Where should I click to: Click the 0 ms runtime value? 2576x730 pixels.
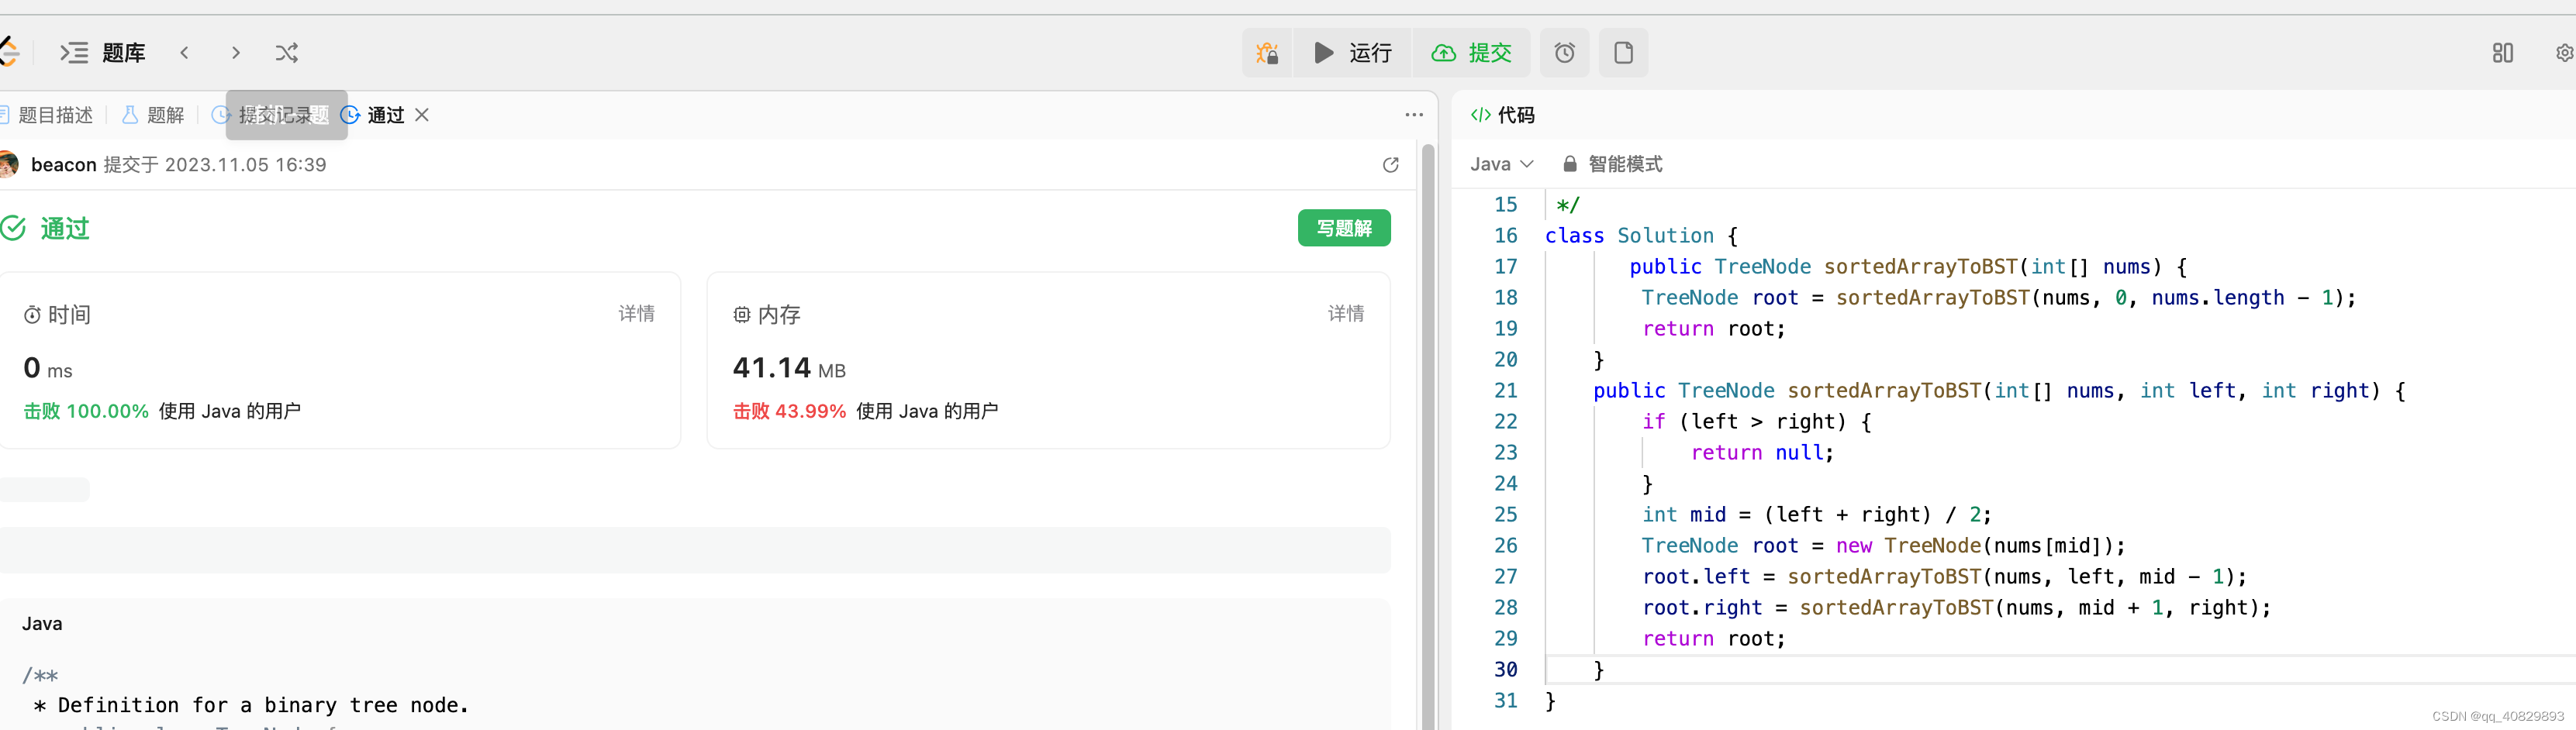click(x=48, y=368)
